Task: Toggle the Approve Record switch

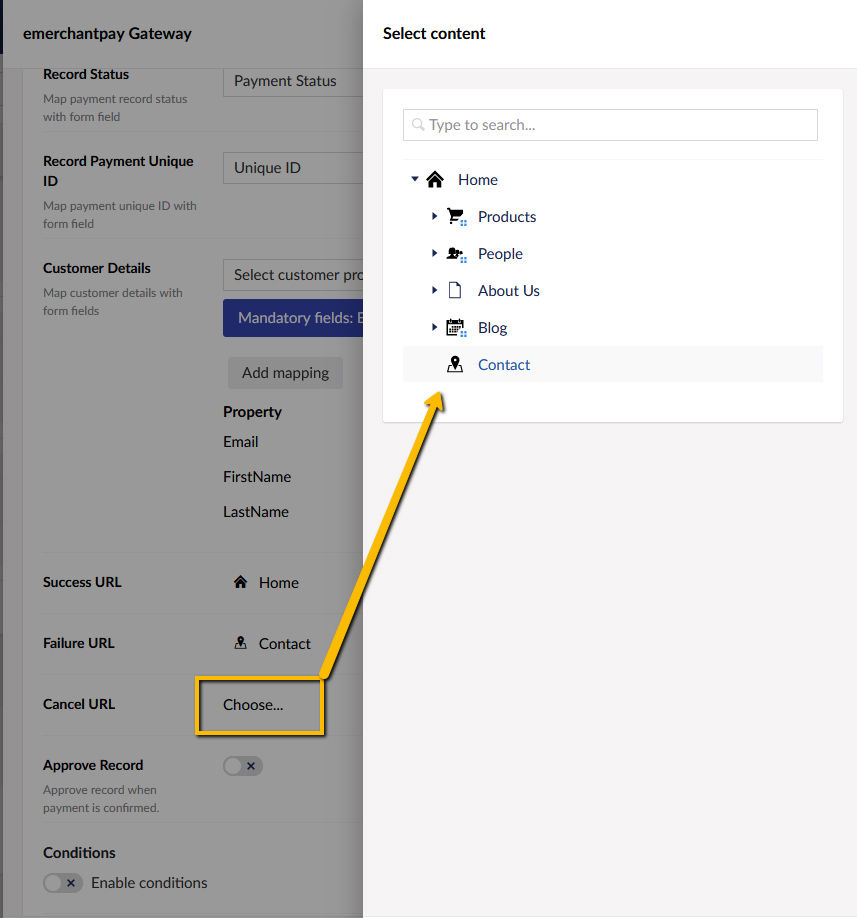Action: click(242, 766)
